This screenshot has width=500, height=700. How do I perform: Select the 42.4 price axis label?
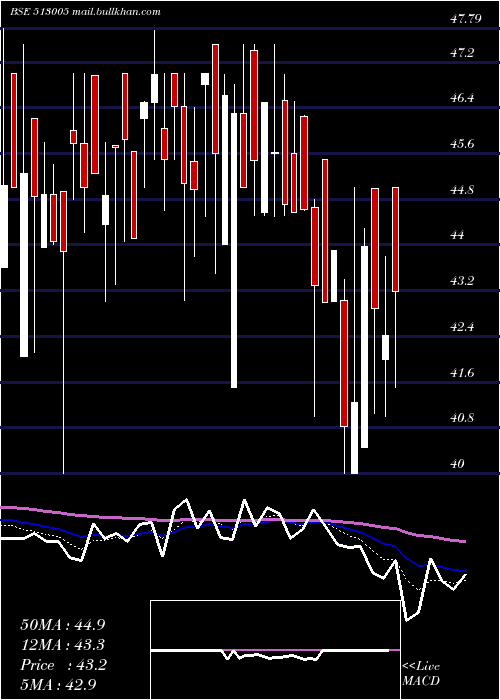(x=462, y=327)
